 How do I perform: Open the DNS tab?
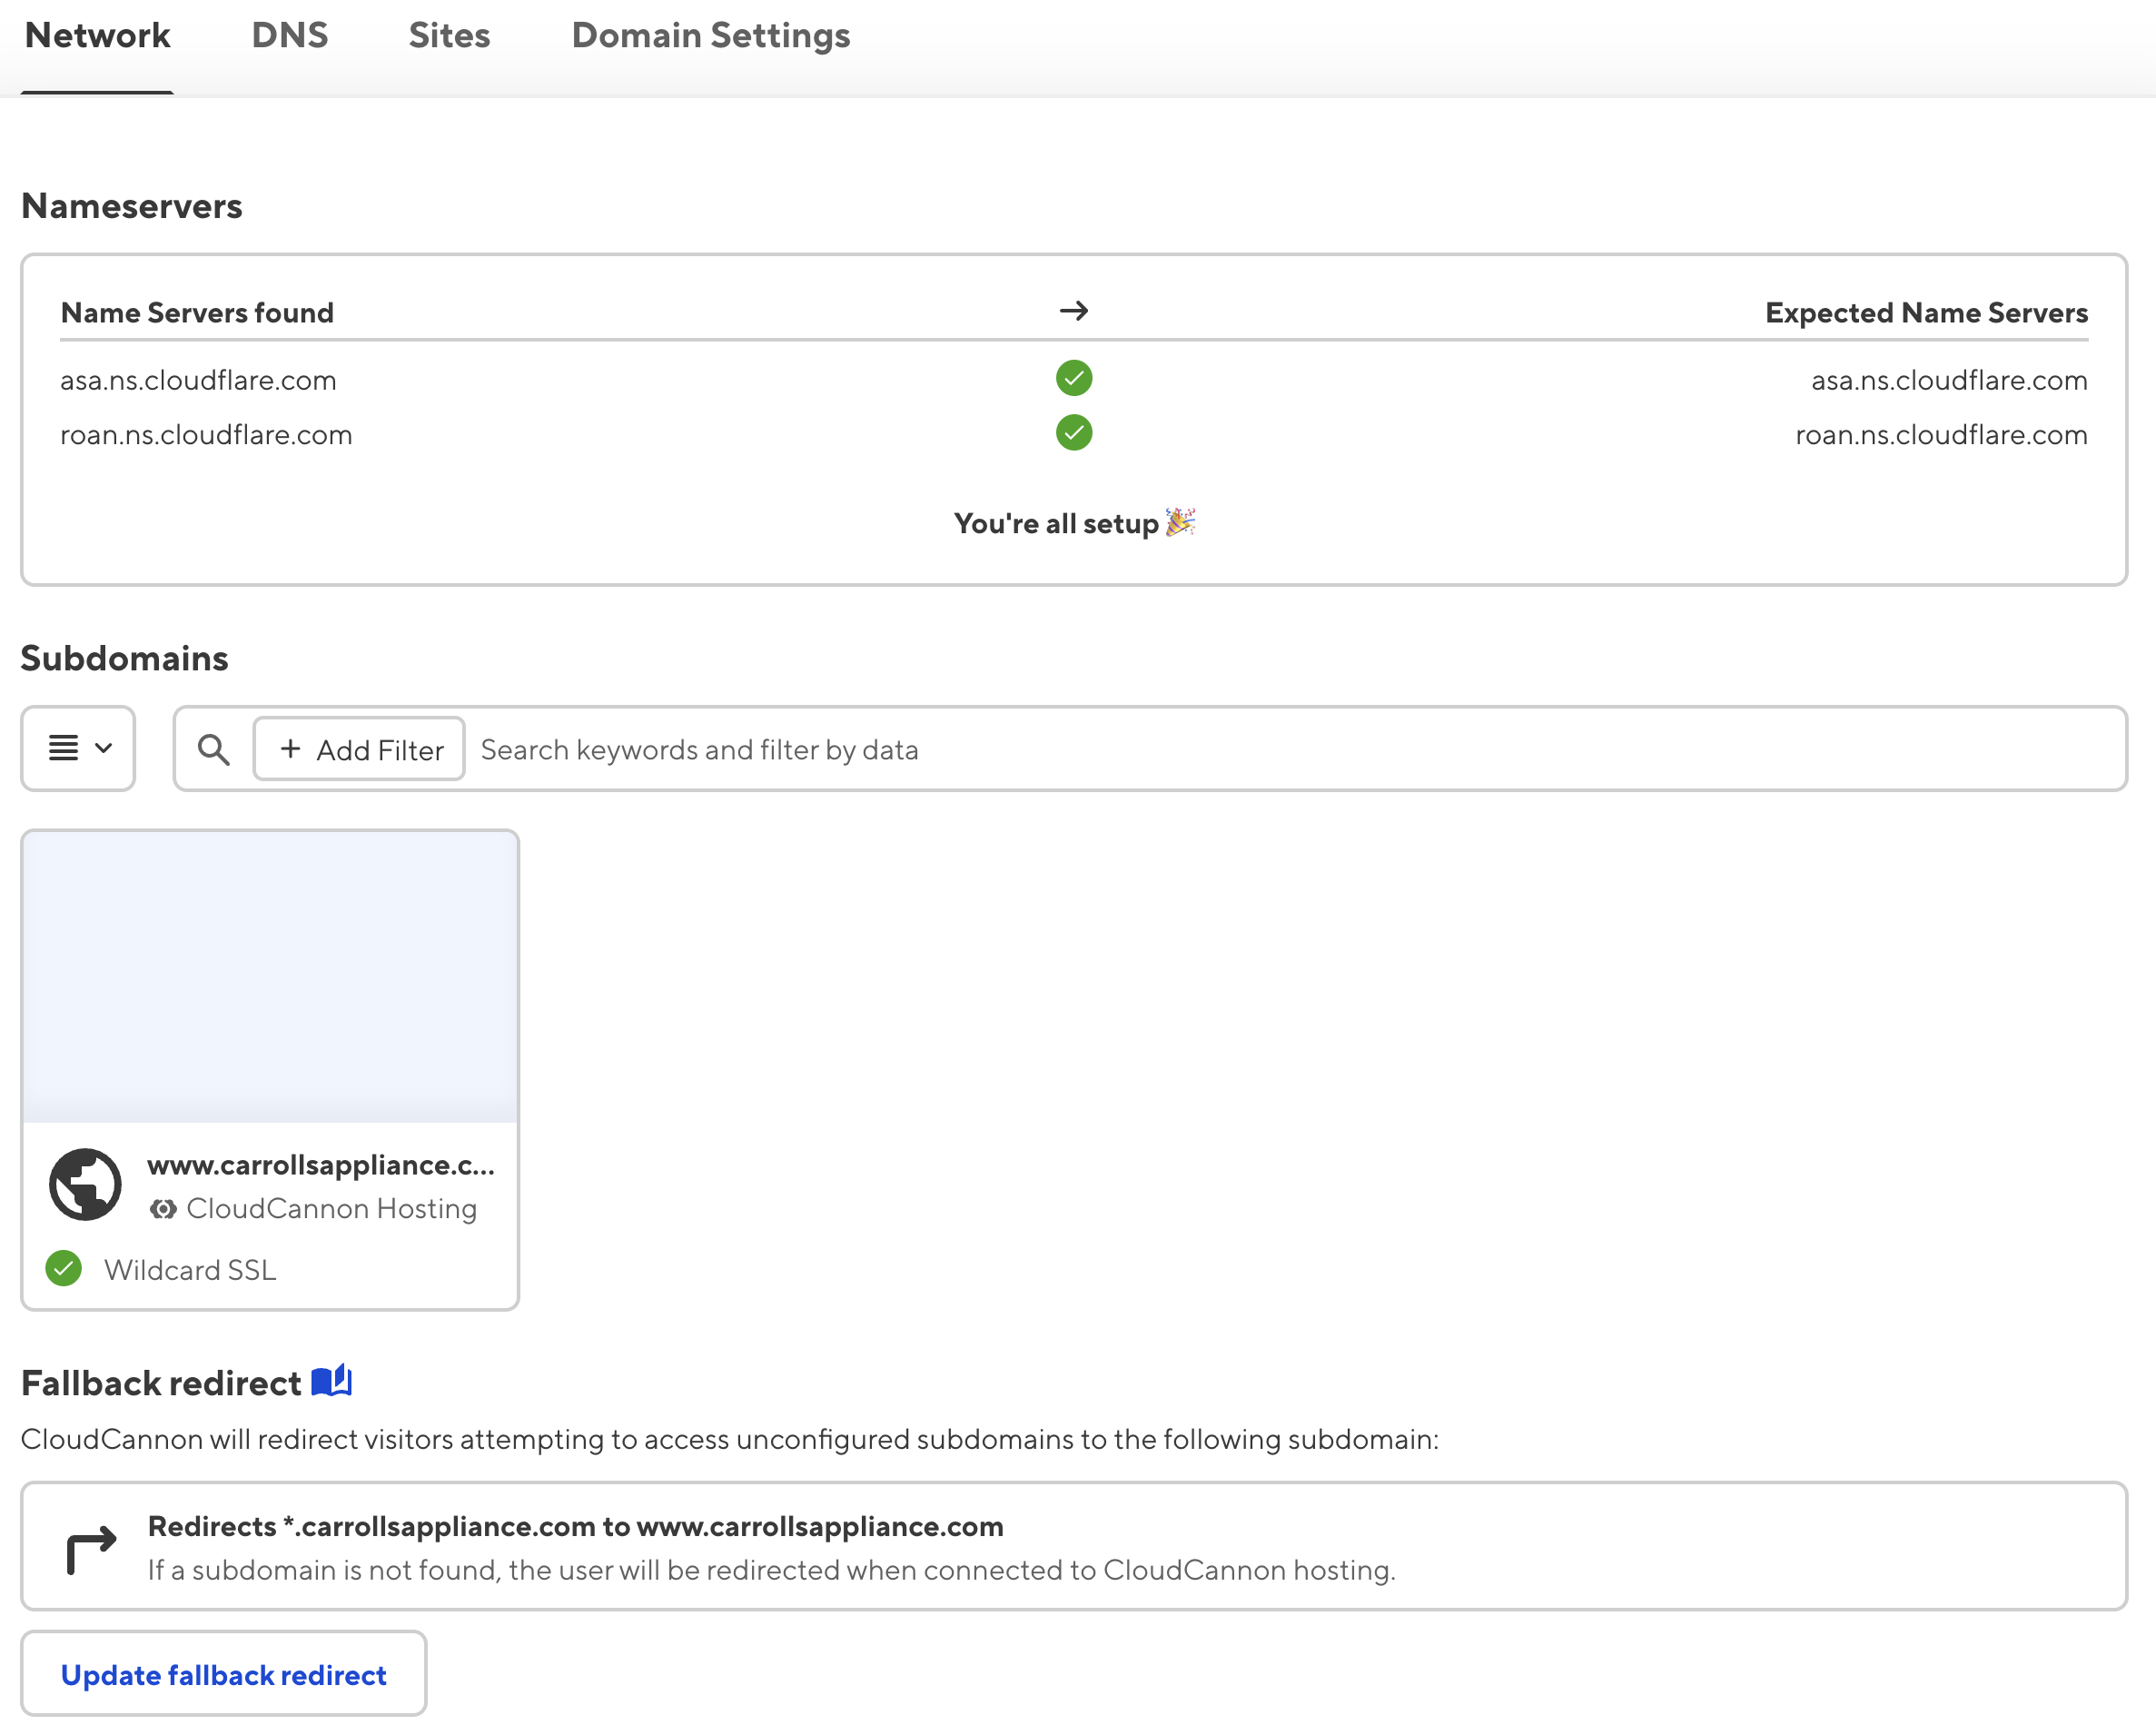click(289, 36)
